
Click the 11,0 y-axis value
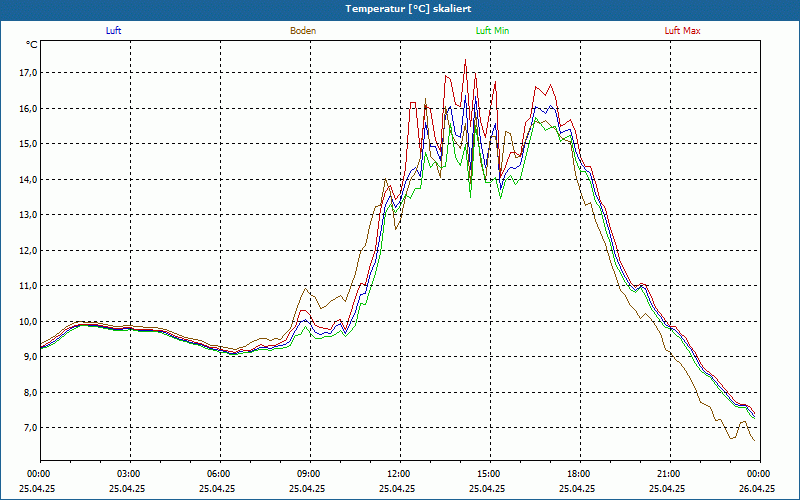[29, 286]
